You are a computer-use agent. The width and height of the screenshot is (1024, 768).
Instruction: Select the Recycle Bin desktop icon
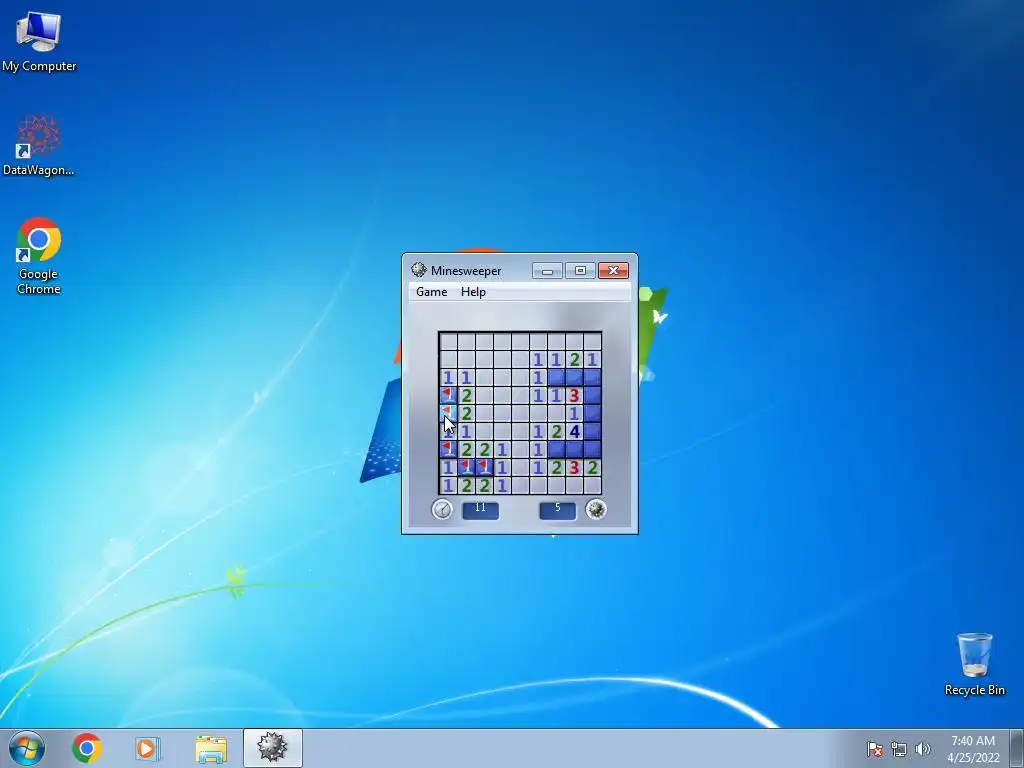[x=974, y=664]
